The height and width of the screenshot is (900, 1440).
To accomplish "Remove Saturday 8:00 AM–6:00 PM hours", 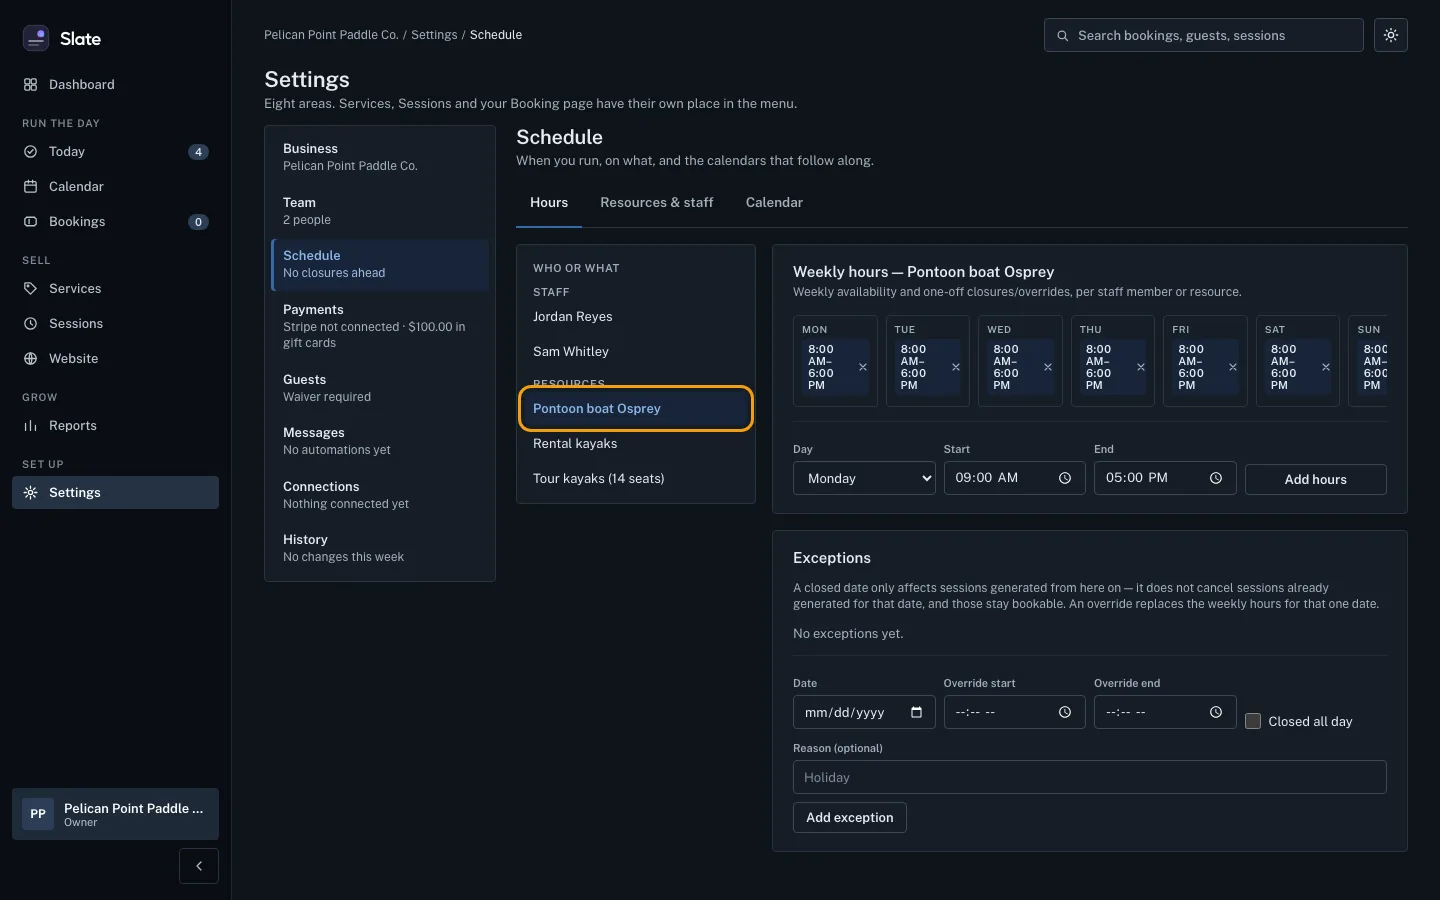I will tap(1326, 367).
